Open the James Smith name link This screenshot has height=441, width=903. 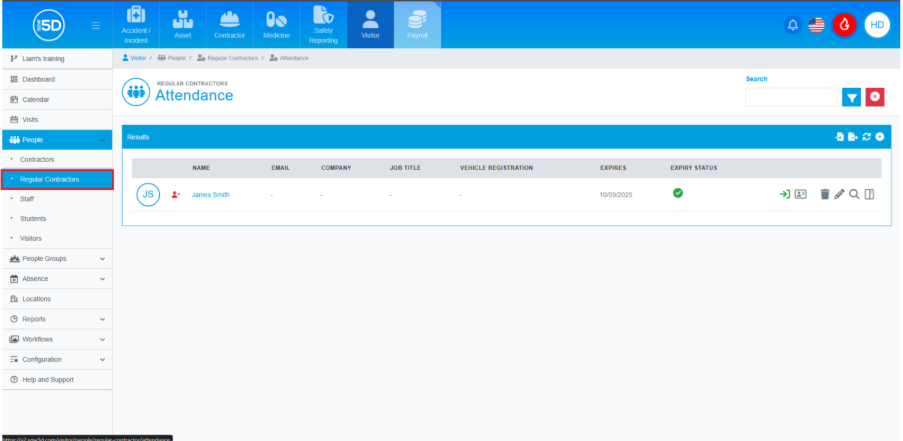(x=210, y=194)
